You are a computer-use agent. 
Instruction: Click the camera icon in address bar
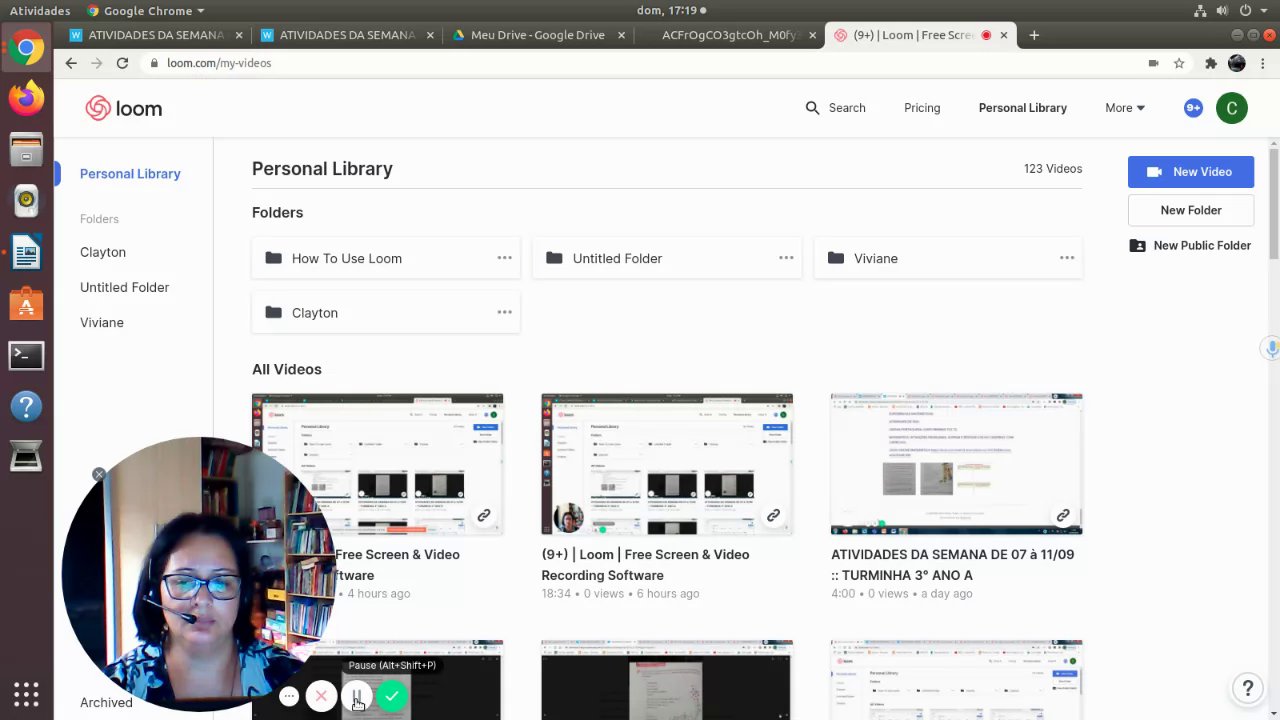pyautogui.click(x=1153, y=63)
